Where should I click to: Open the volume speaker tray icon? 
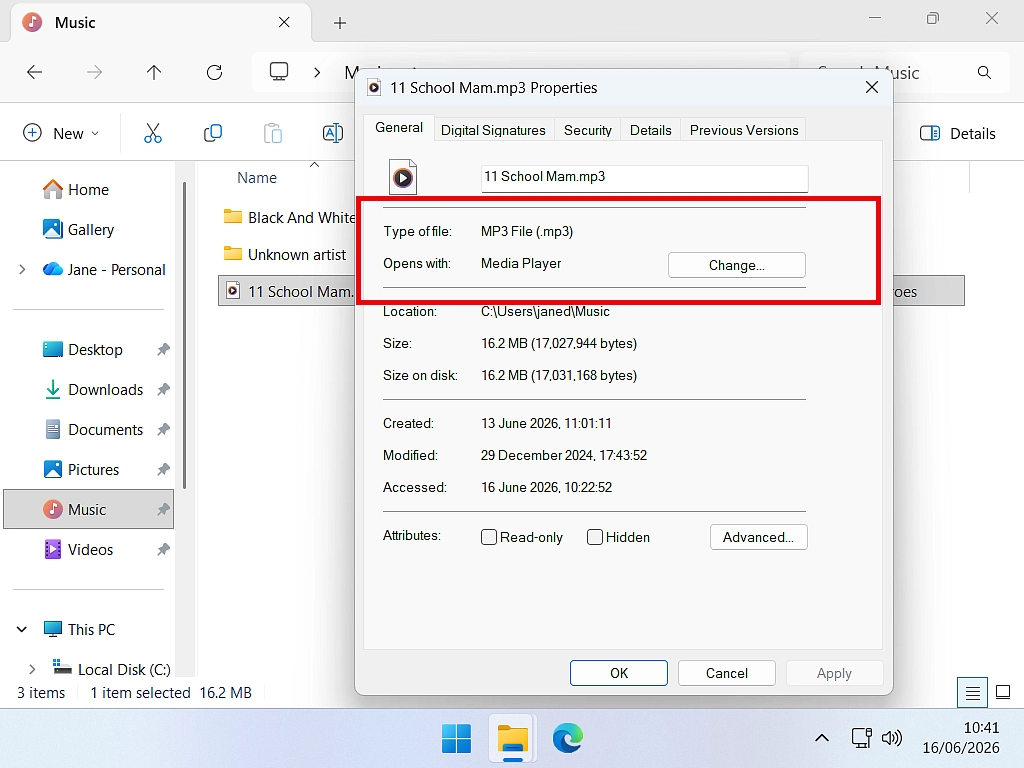[891, 739]
